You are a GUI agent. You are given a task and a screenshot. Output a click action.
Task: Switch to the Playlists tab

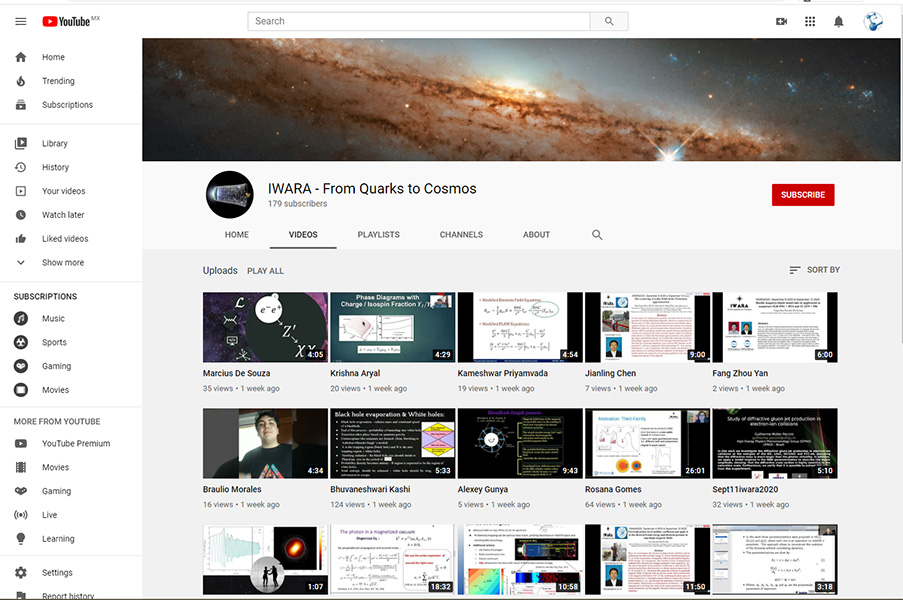[378, 235]
